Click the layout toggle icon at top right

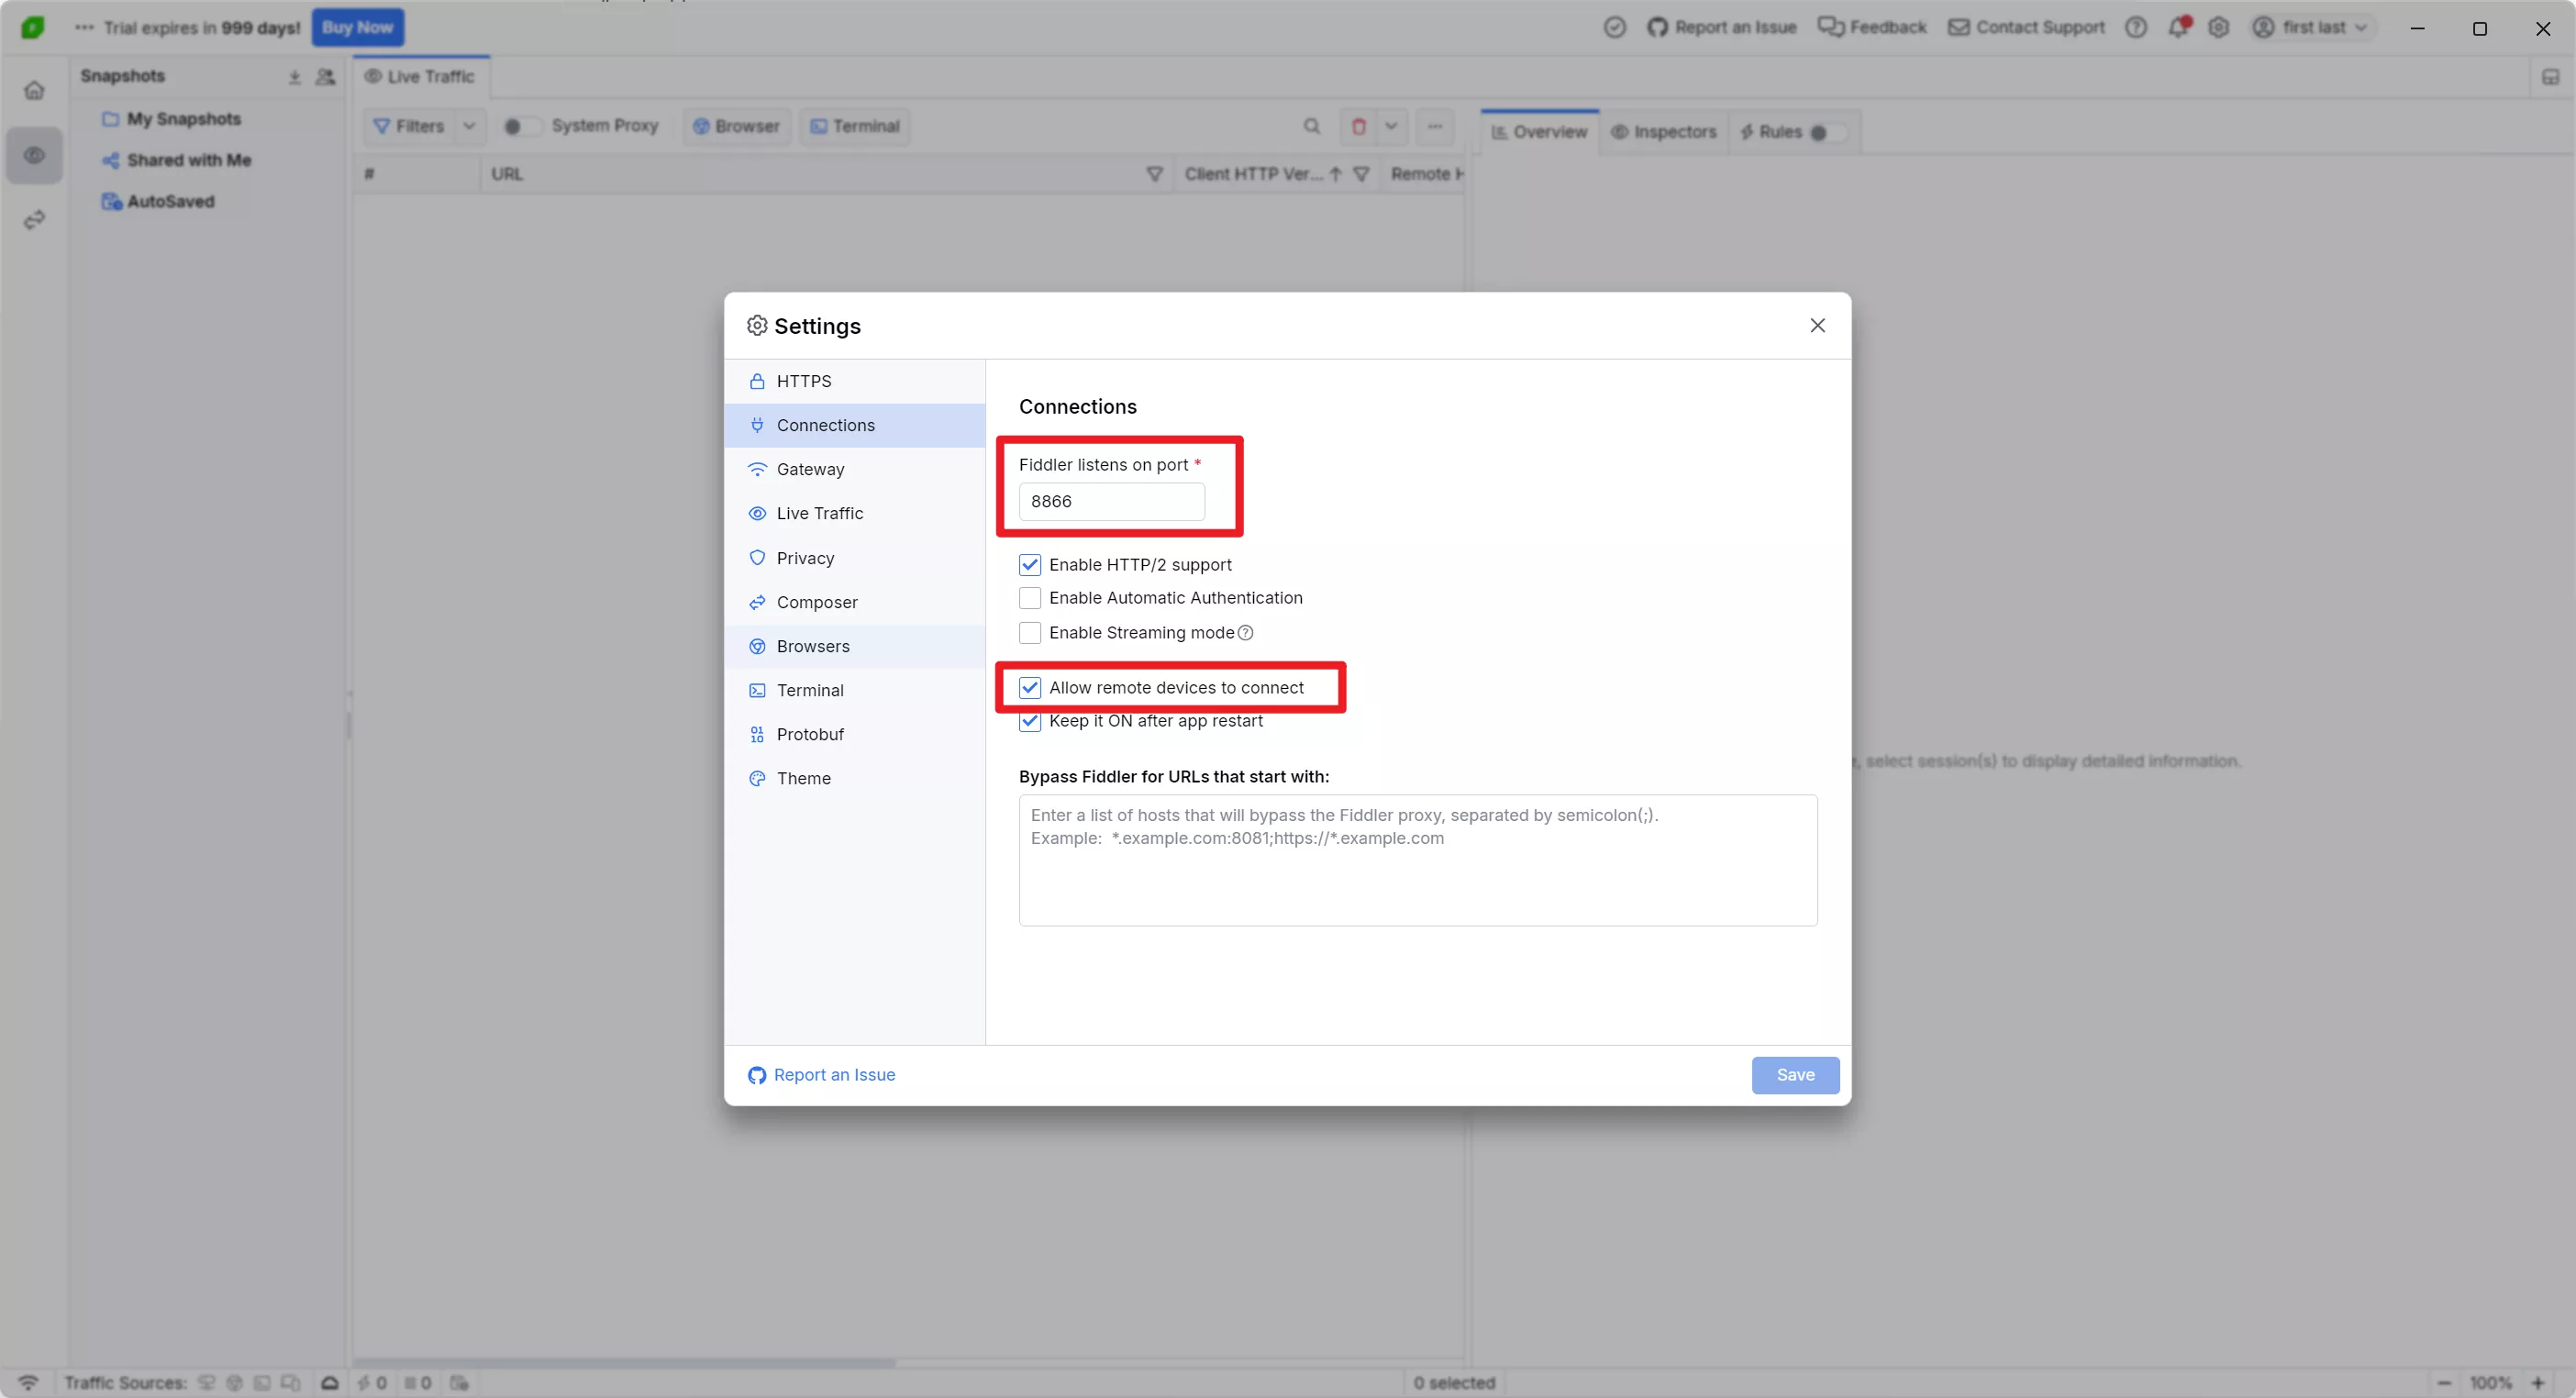(2550, 77)
